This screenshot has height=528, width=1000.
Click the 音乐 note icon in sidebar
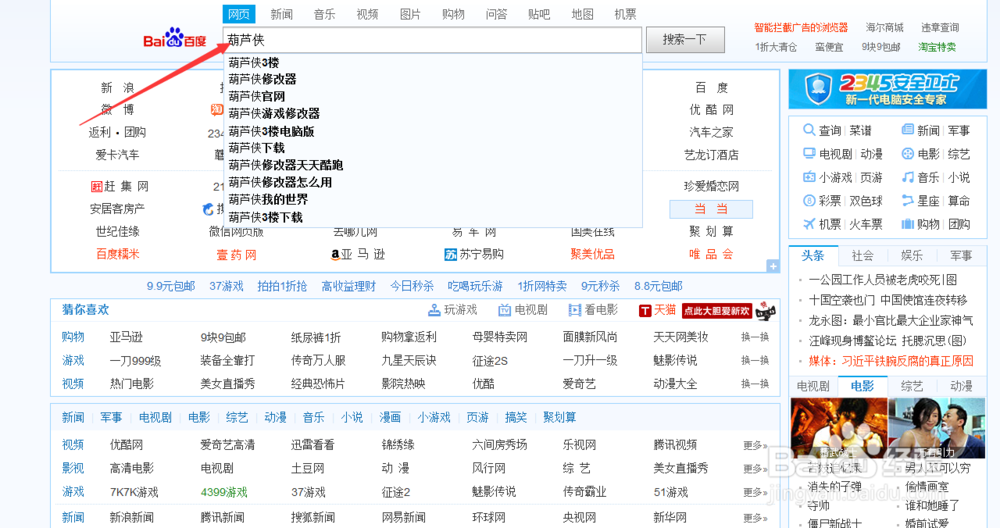tap(908, 177)
